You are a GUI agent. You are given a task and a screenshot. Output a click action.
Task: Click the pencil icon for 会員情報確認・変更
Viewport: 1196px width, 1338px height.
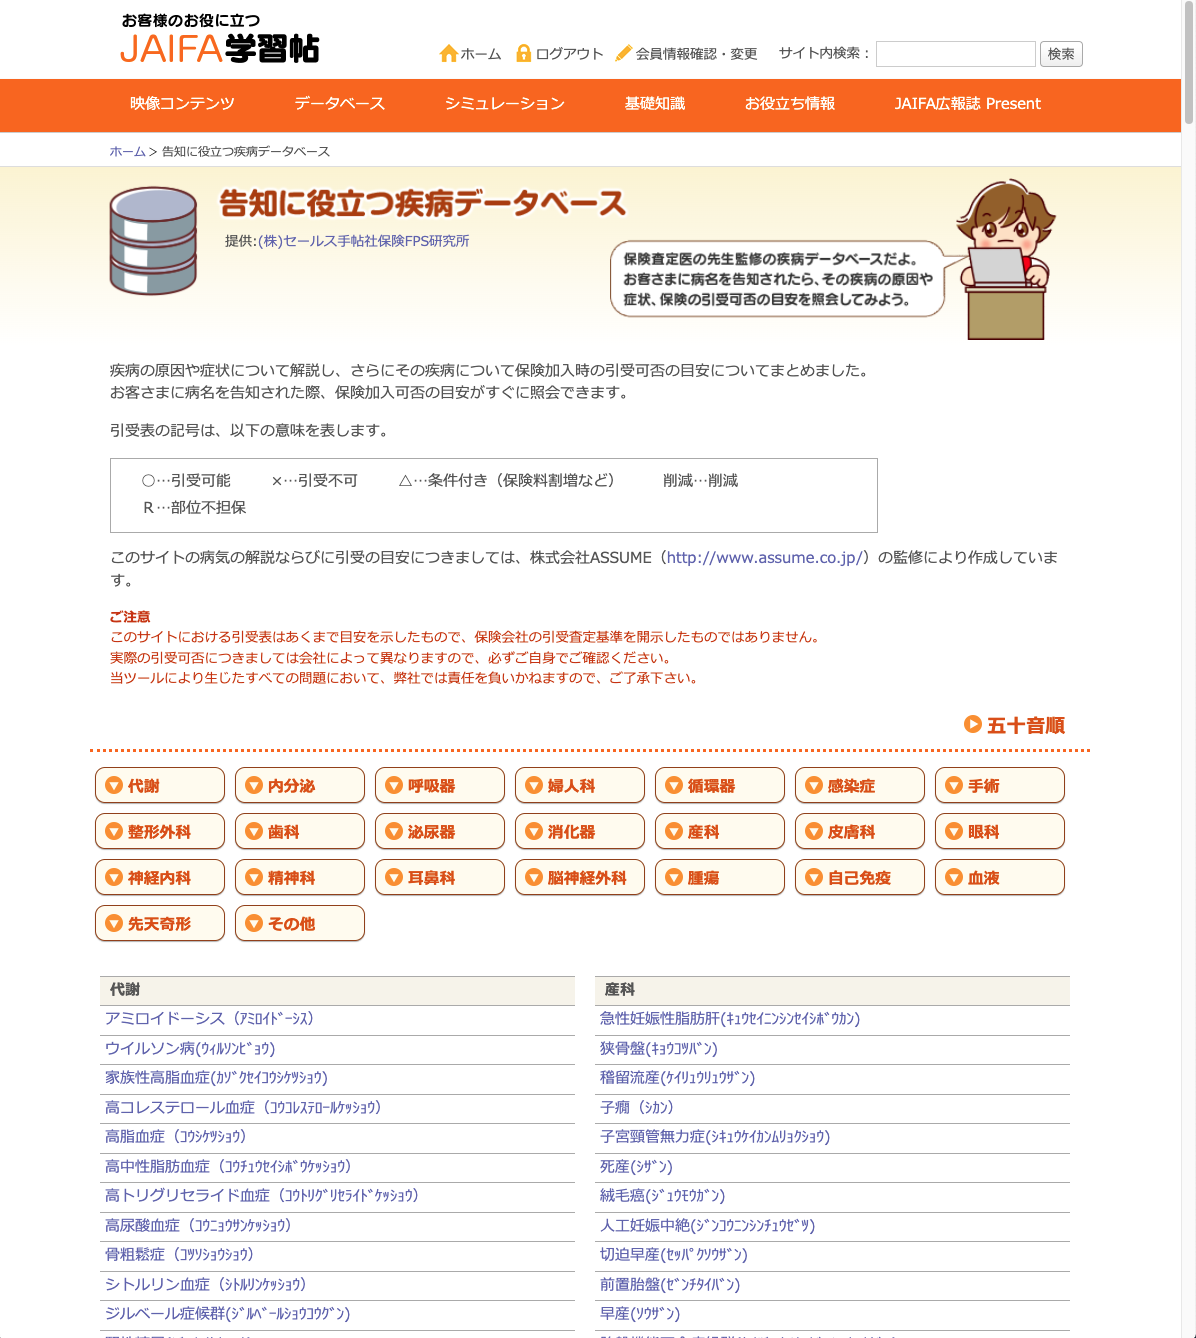(x=623, y=53)
